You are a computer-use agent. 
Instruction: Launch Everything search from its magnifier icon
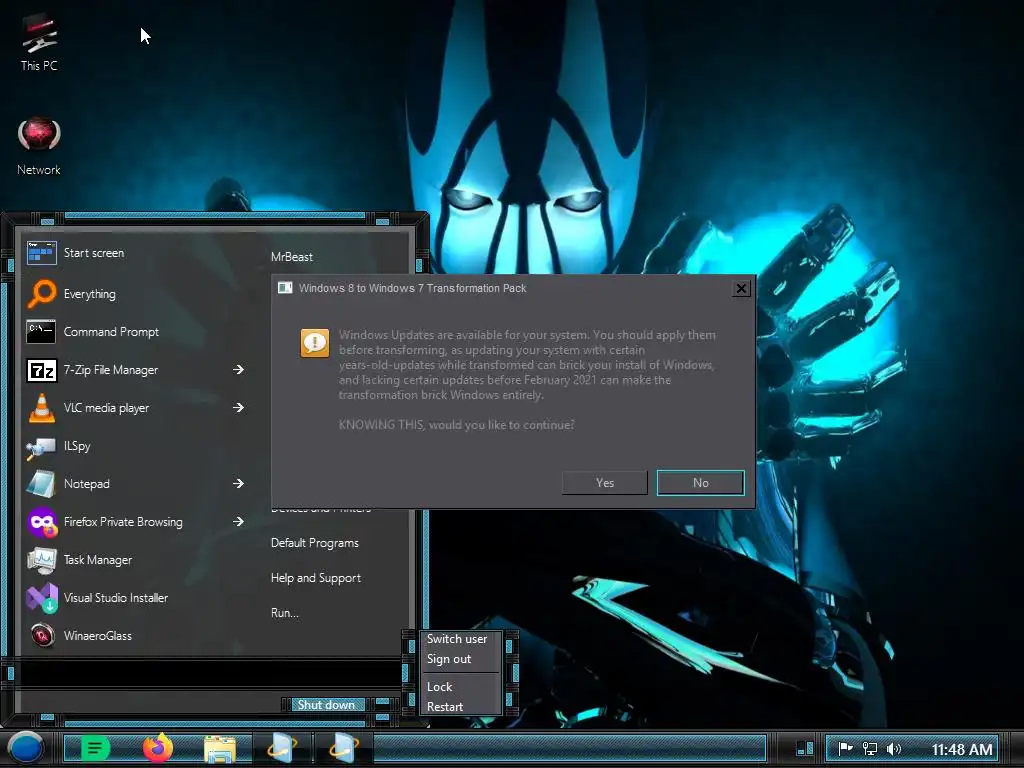[x=42, y=293]
